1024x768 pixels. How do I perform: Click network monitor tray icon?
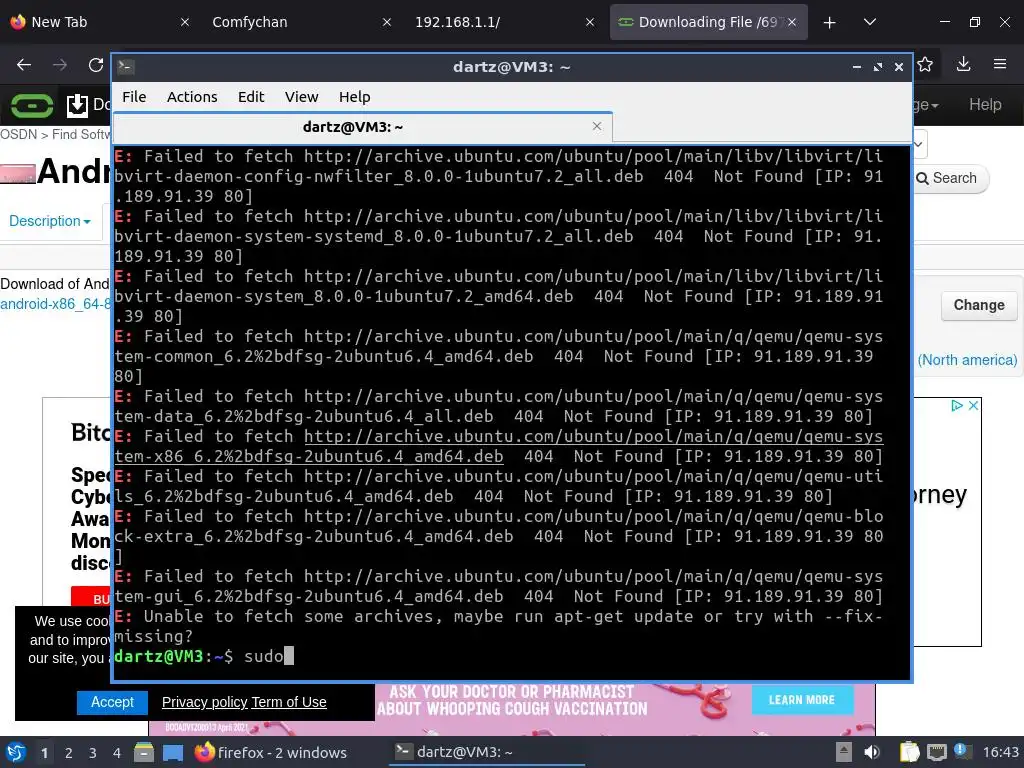pyautogui.click(x=937, y=752)
